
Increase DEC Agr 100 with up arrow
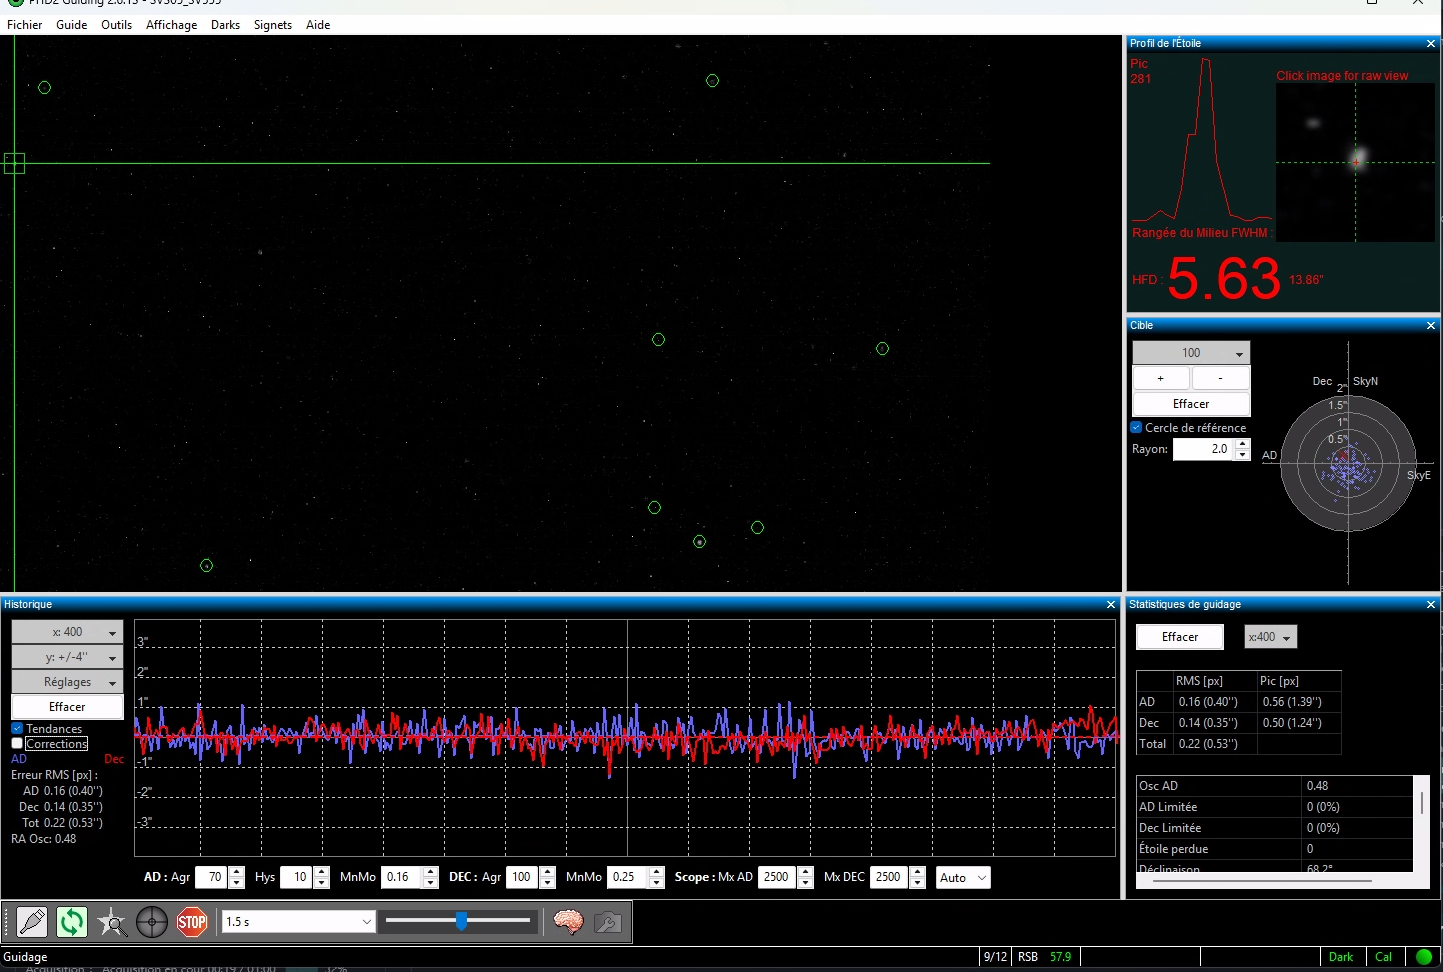click(x=548, y=872)
